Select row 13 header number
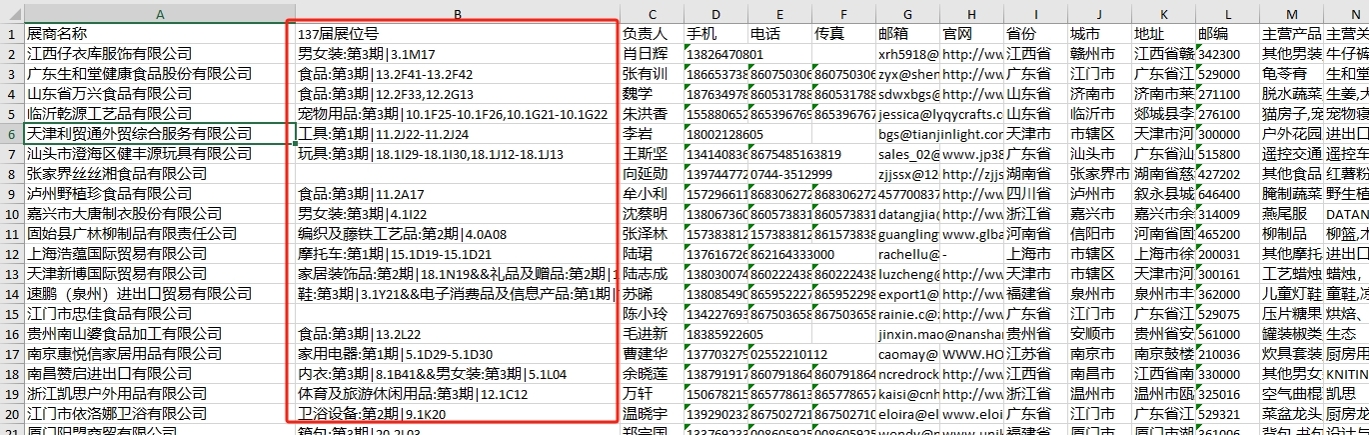The width and height of the screenshot is (1369, 435). (x=11, y=273)
